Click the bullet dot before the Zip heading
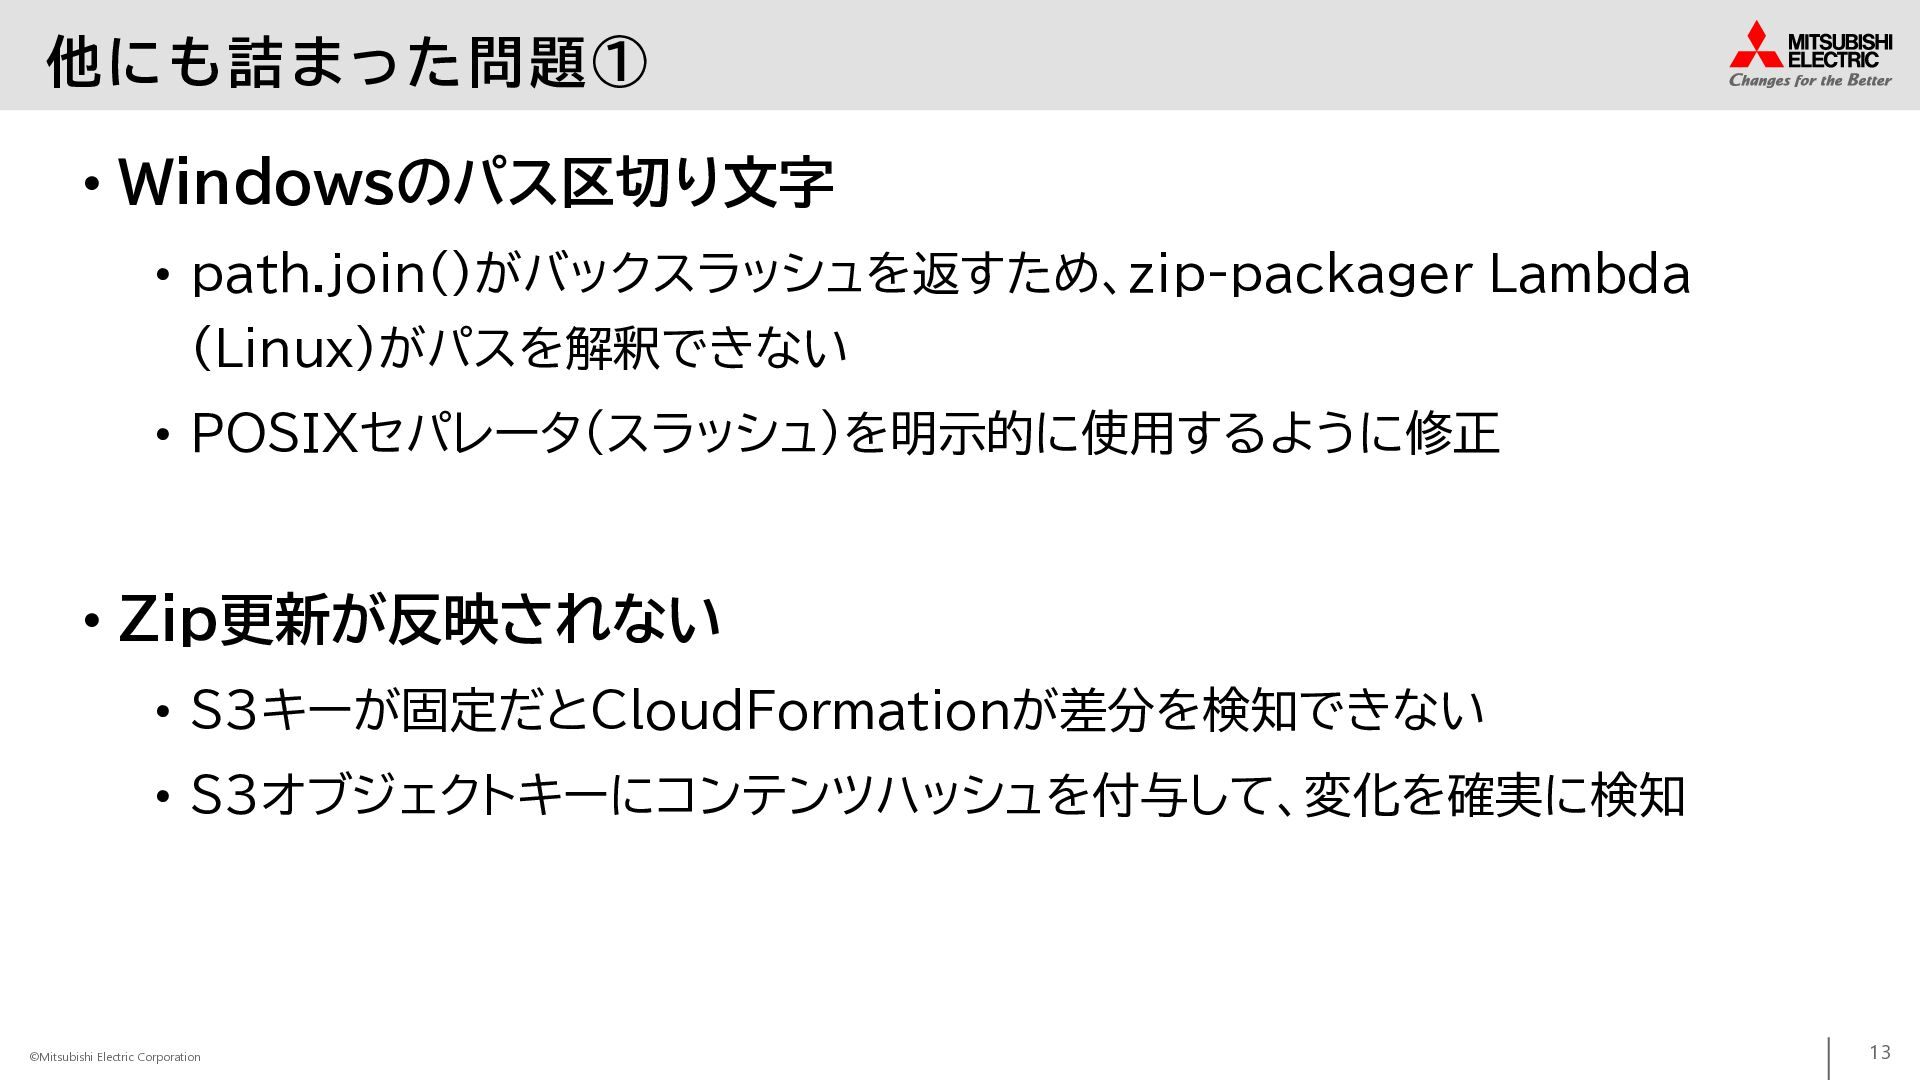This screenshot has width=1920, height=1080. pos(92,622)
